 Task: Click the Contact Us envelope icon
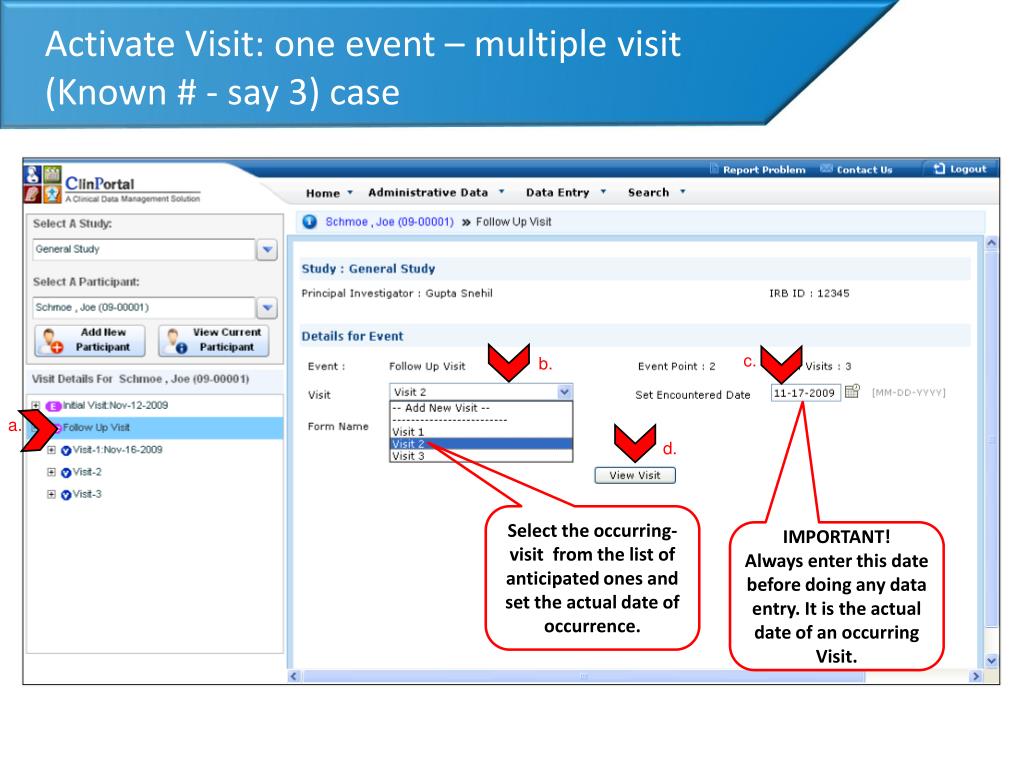click(x=826, y=168)
